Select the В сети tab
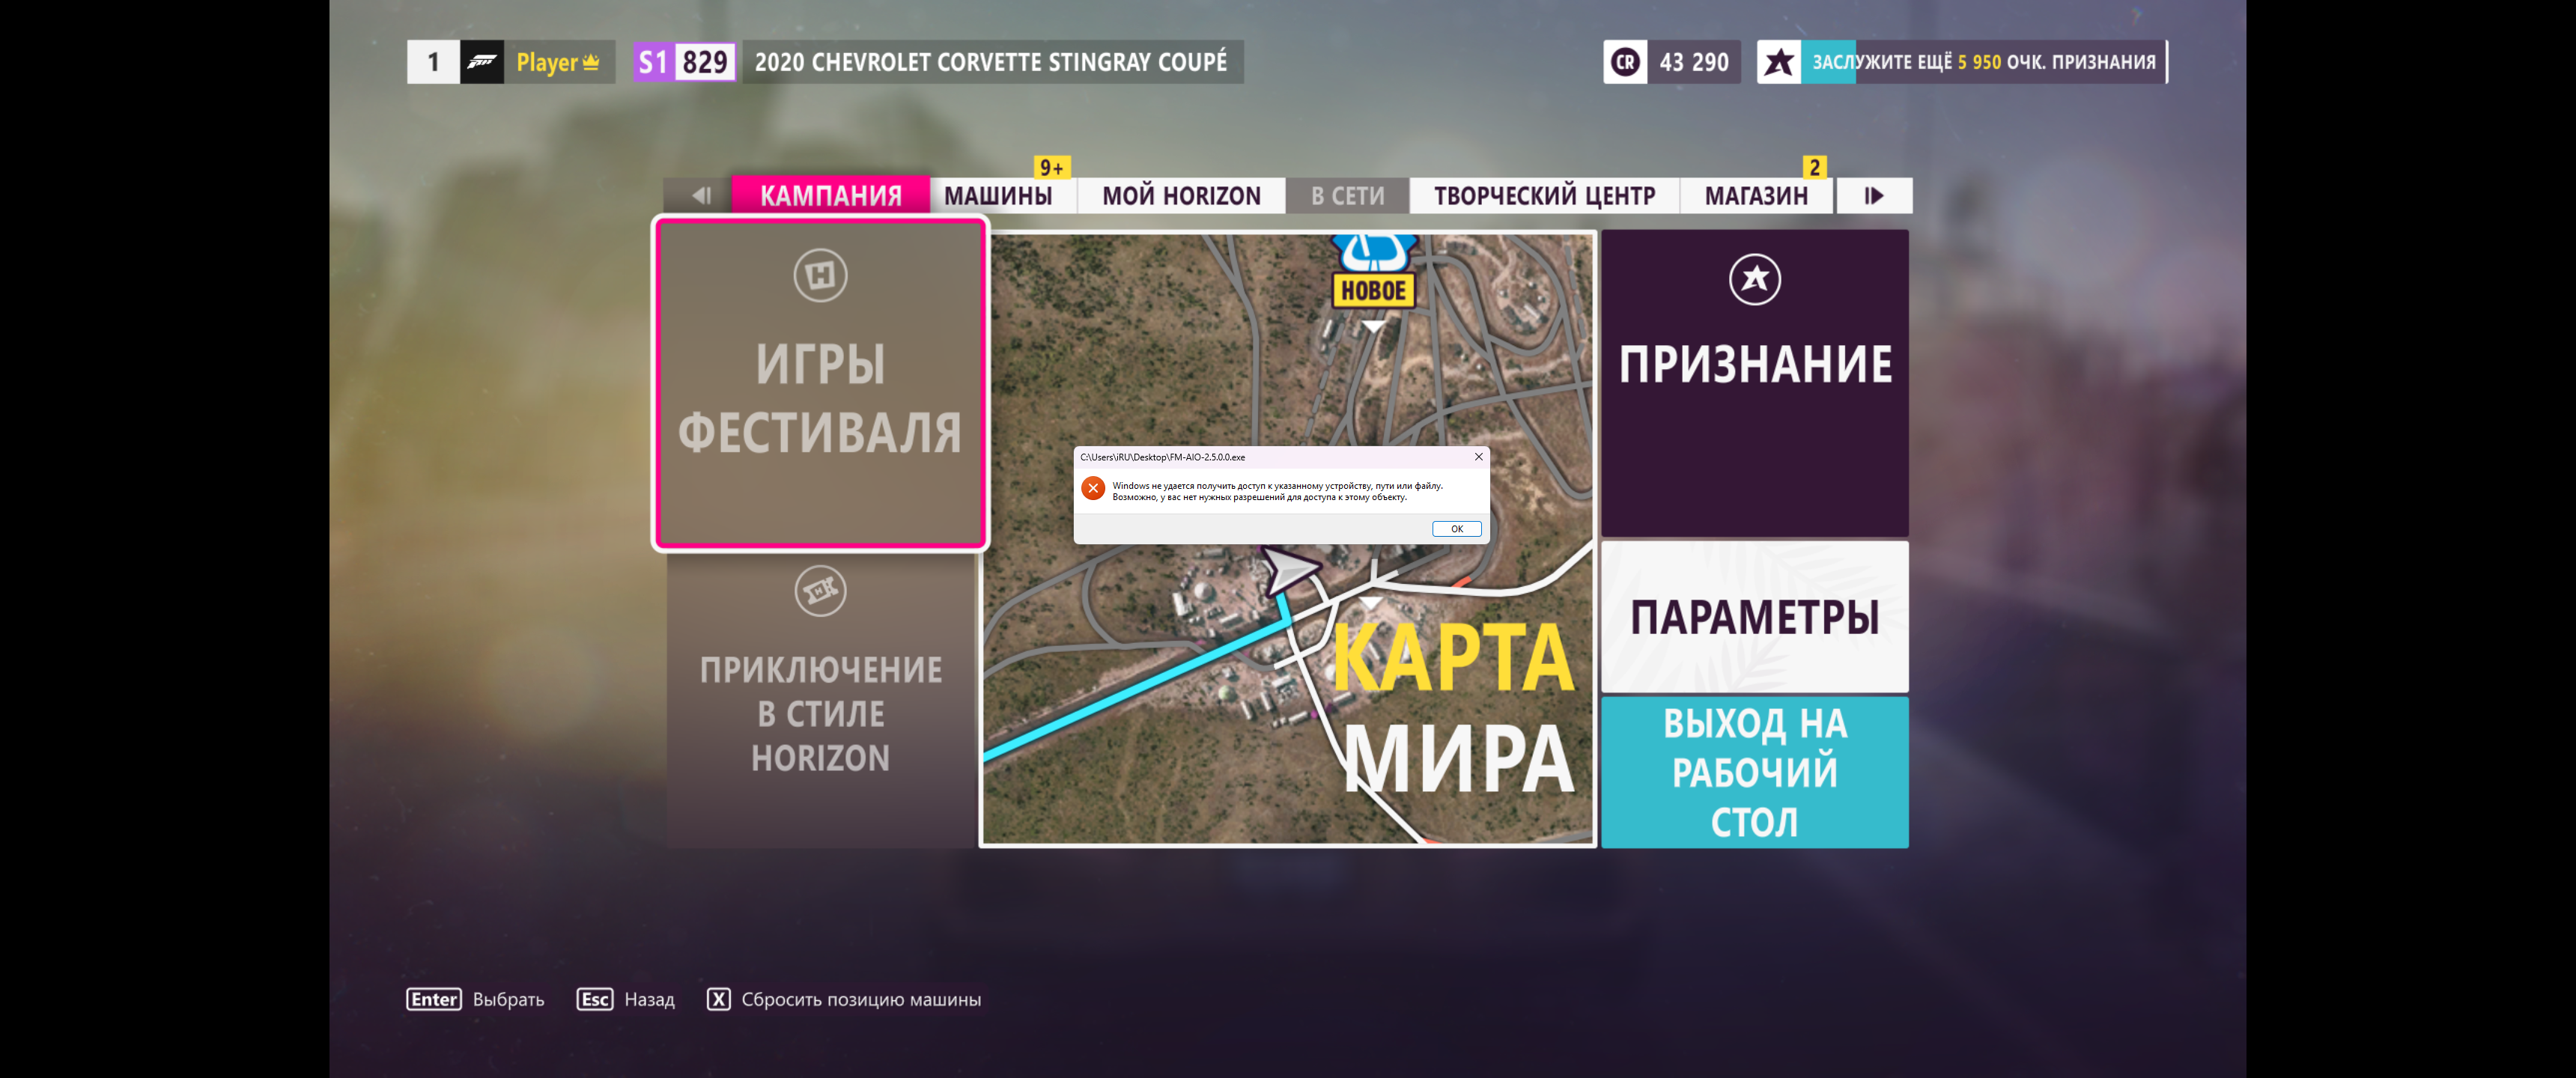Image resolution: width=2576 pixels, height=1078 pixels. pos(1347,195)
